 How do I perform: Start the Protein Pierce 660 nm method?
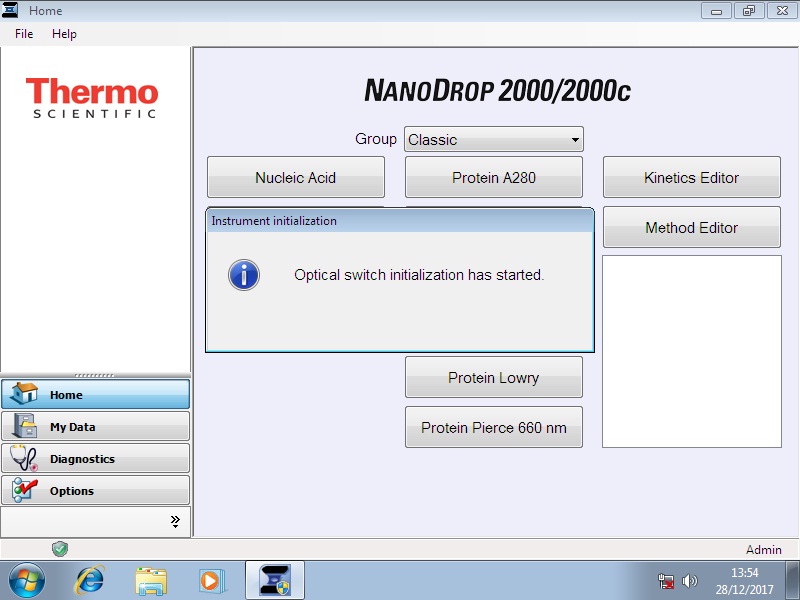pyautogui.click(x=493, y=427)
